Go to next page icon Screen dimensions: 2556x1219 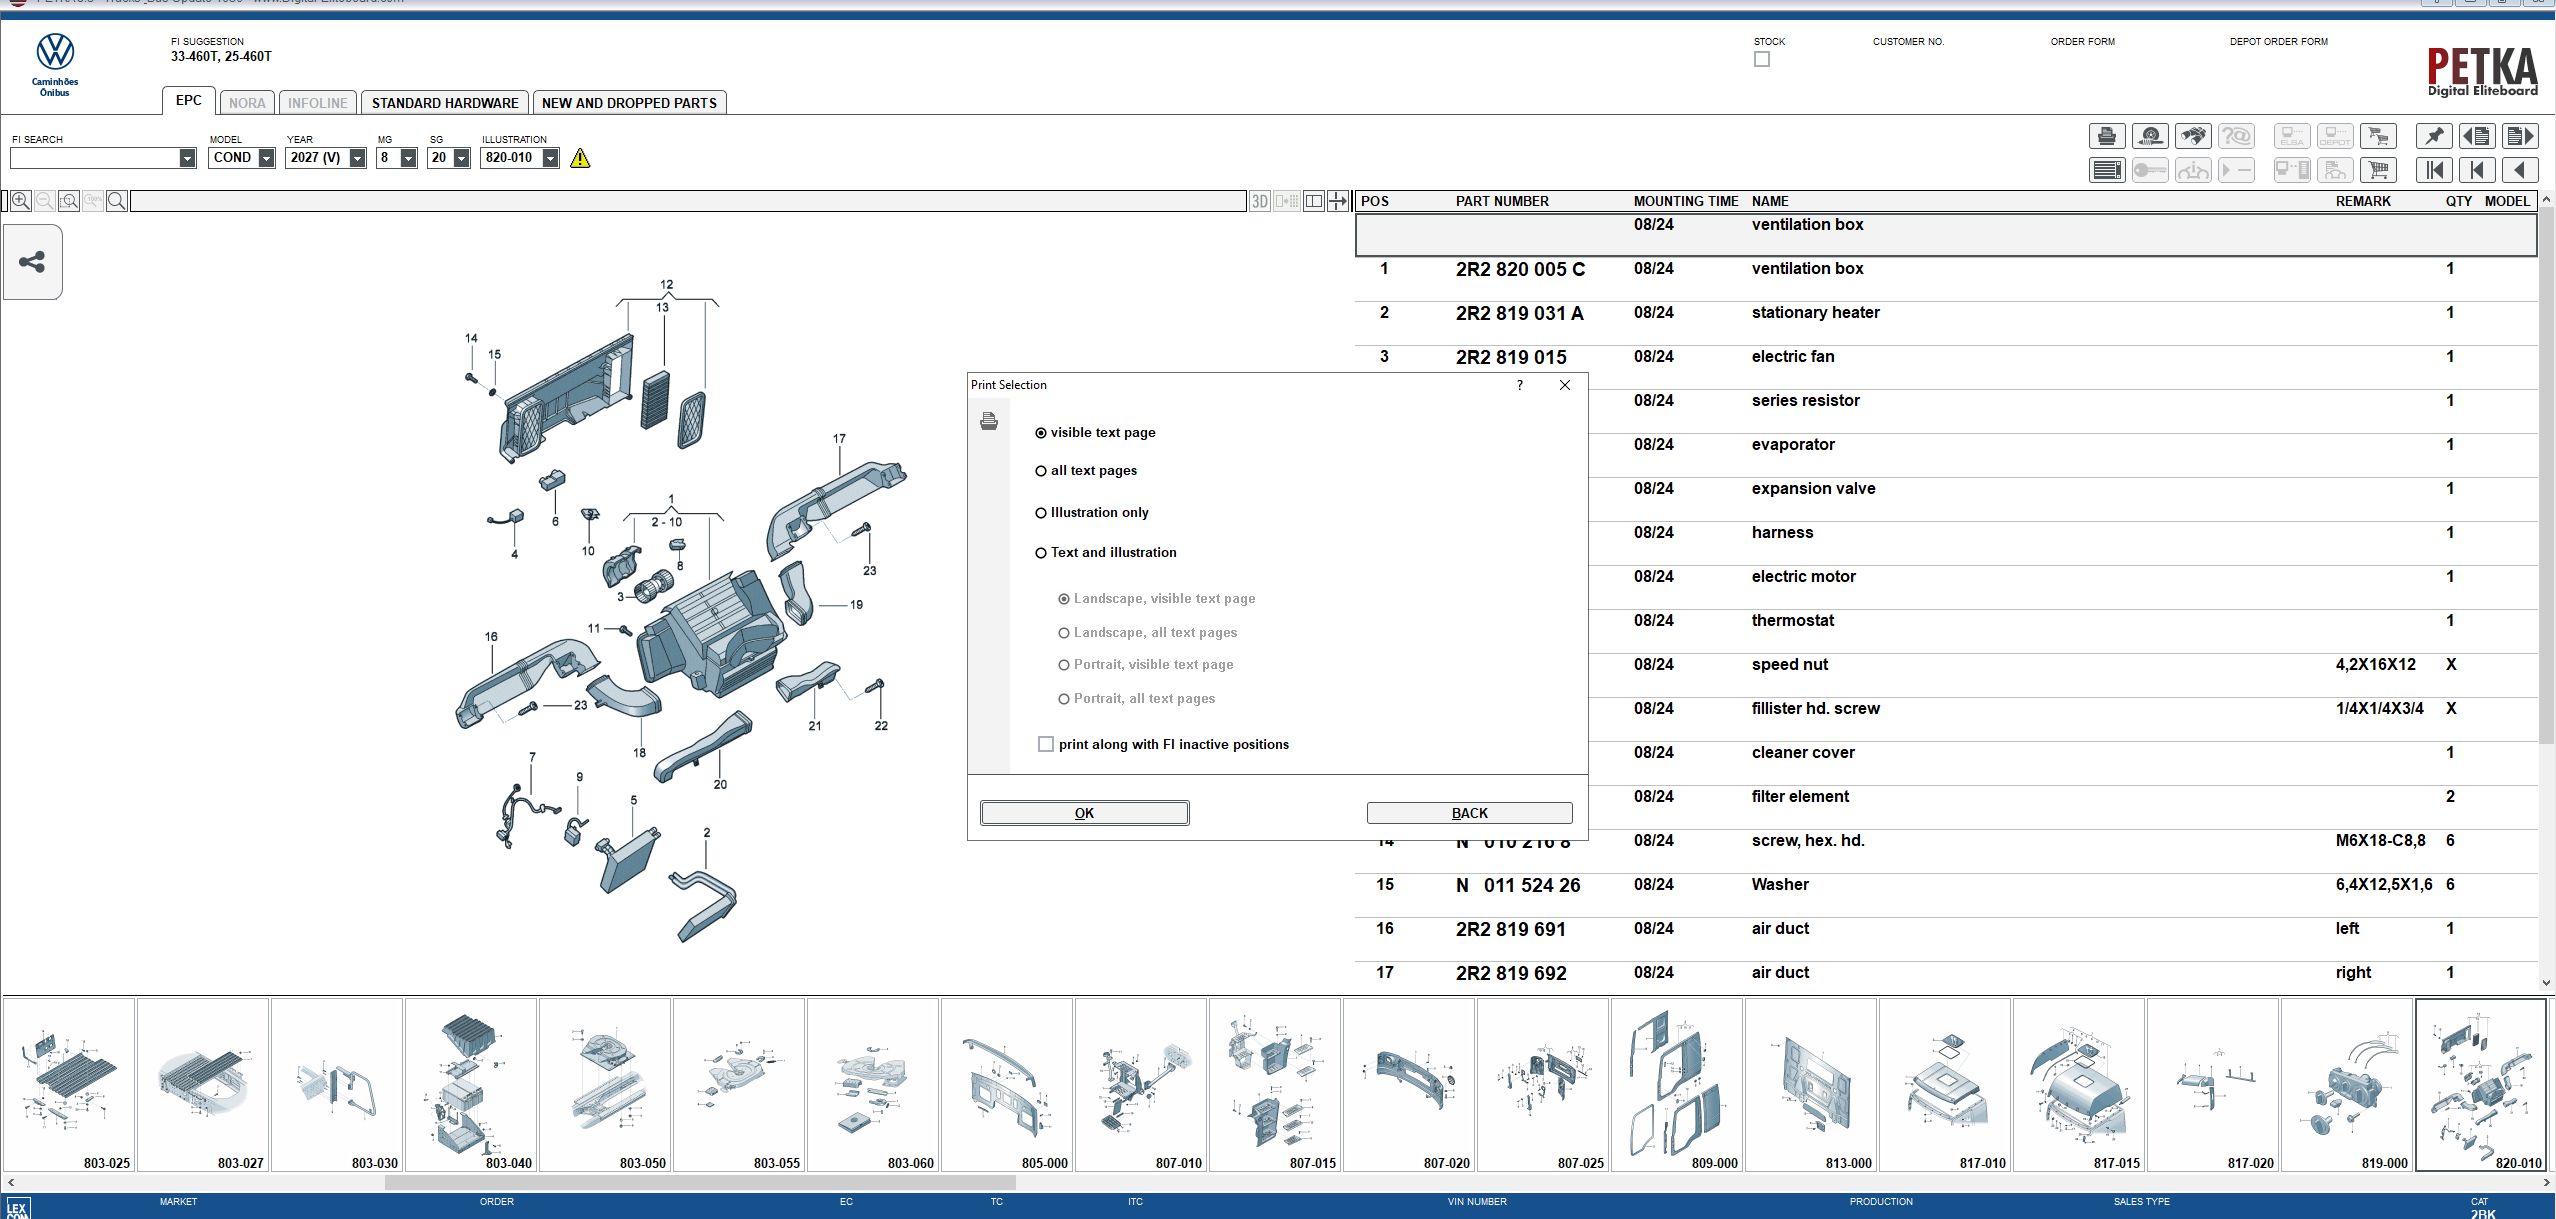point(2520,137)
